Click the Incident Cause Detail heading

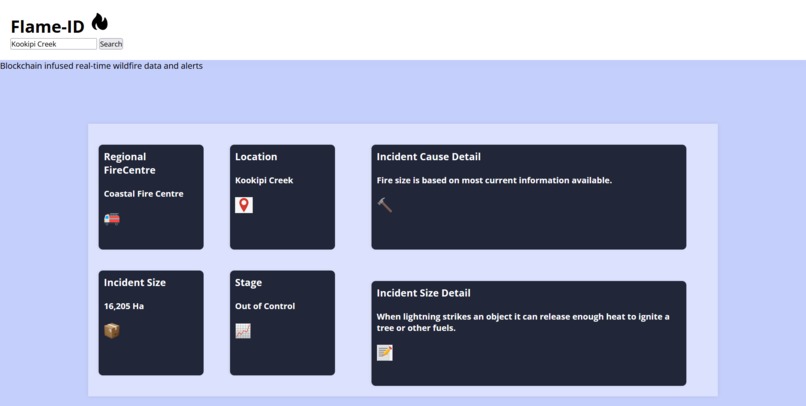point(429,157)
